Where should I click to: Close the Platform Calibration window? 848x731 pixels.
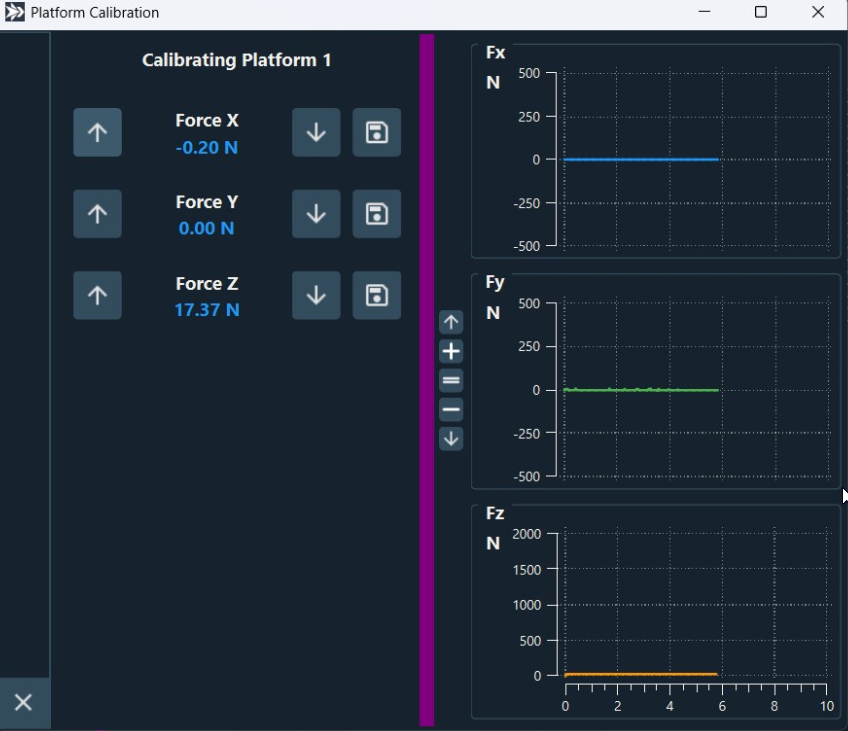coord(818,12)
